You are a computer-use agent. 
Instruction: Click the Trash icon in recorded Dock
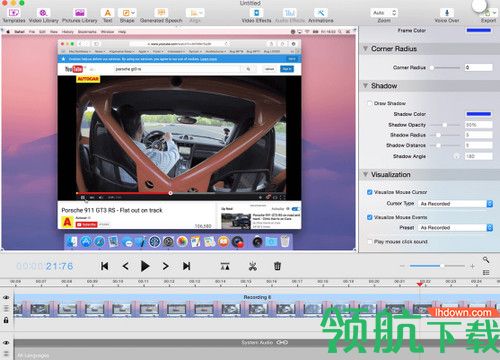(x=285, y=242)
